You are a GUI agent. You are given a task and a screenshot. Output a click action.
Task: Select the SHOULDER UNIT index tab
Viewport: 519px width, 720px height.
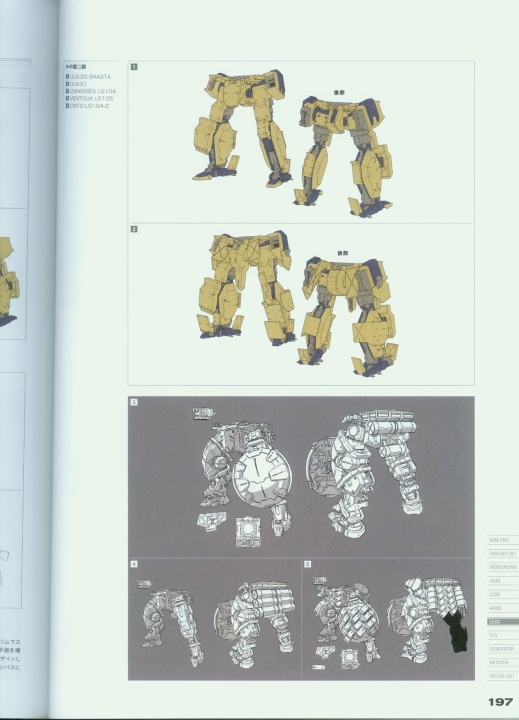click(502, 554)
